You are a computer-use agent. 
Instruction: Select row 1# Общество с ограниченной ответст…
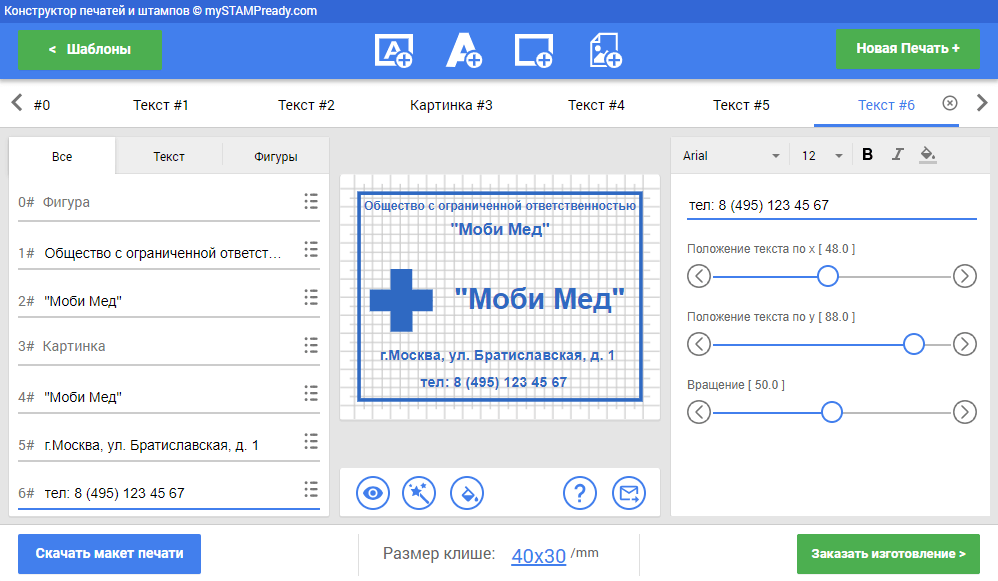tap(169, 253)
